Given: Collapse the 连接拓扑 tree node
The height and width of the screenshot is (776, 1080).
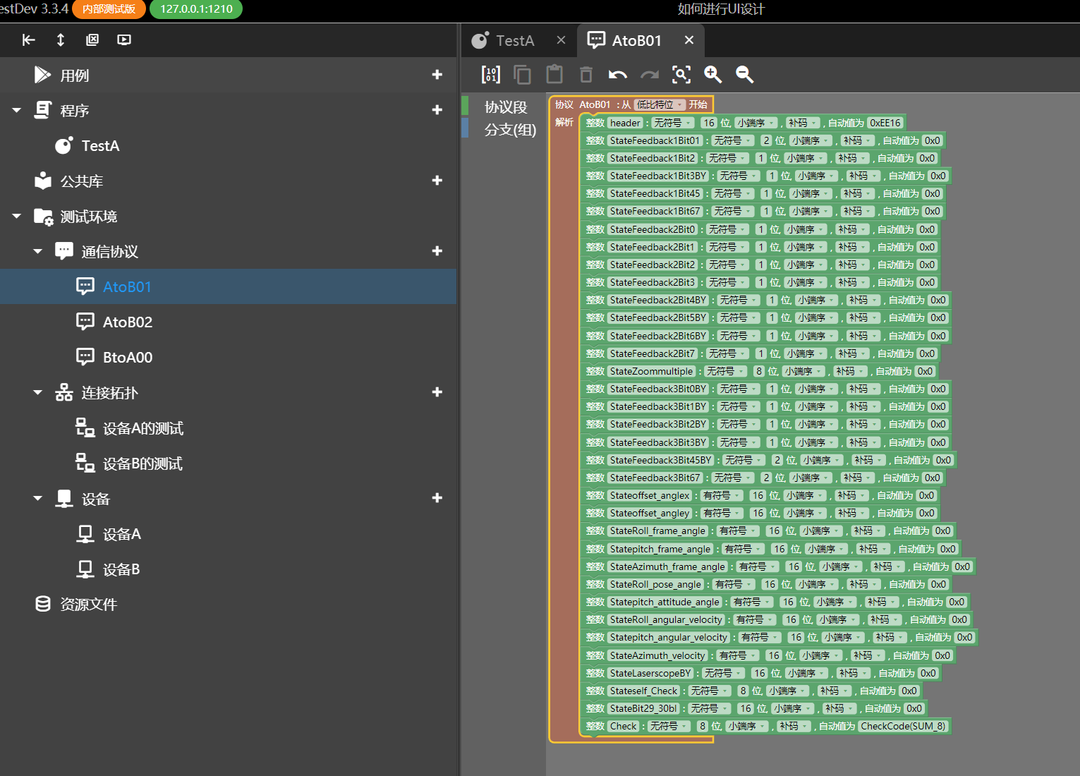Looking at the screenshot, I should (x=38, y=392).
